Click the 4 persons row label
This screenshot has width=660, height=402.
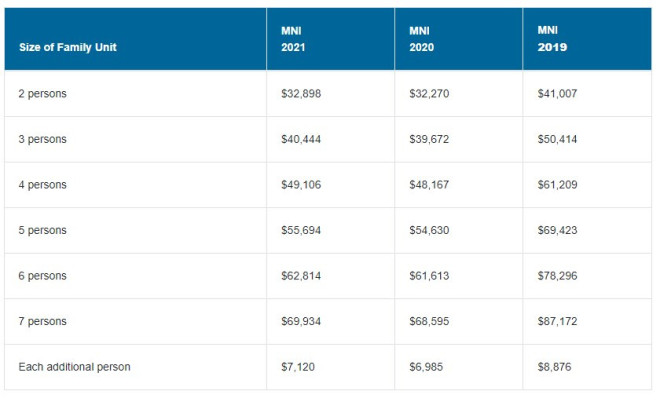(x=42, y=185)
